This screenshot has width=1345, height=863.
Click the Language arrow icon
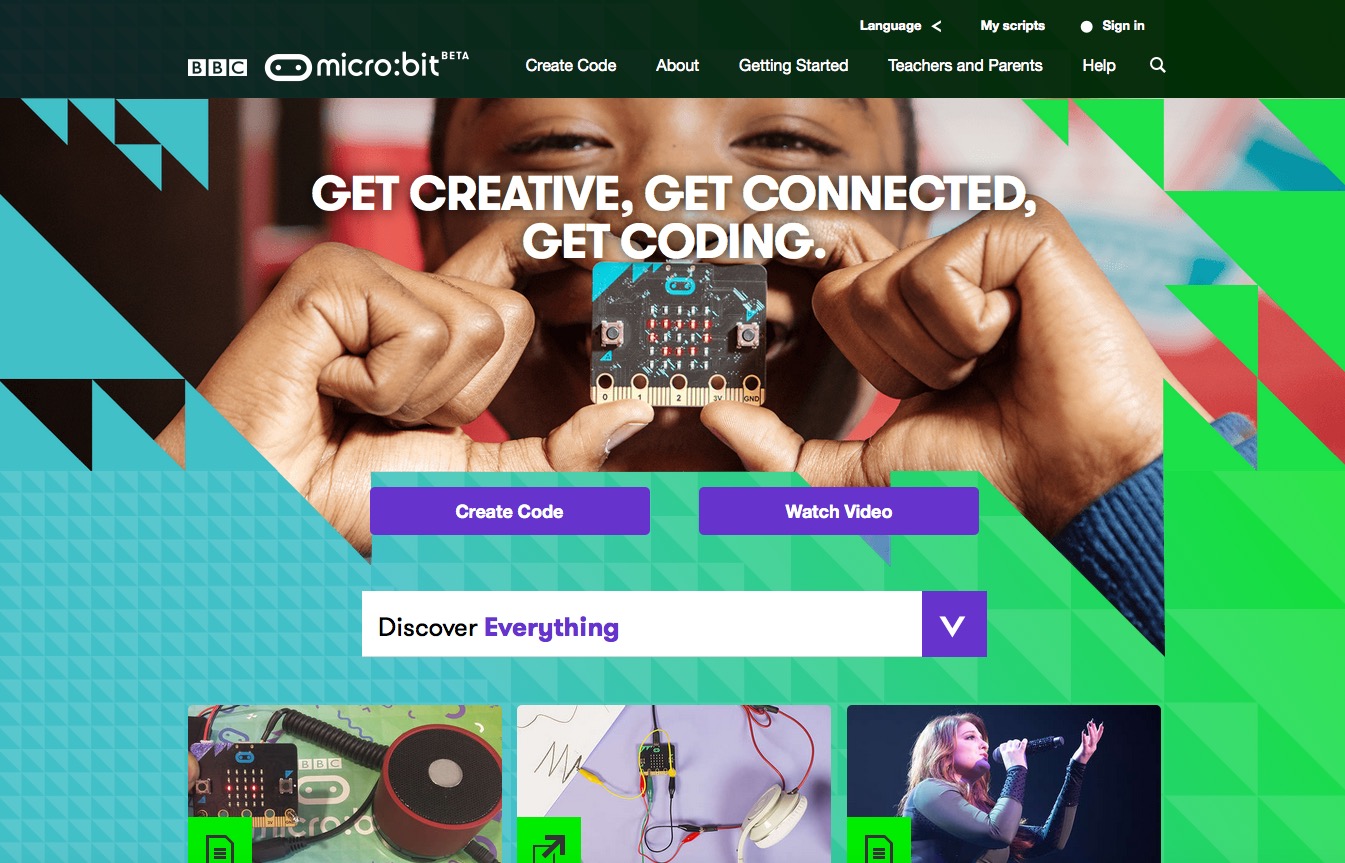[x=936, y=26]
